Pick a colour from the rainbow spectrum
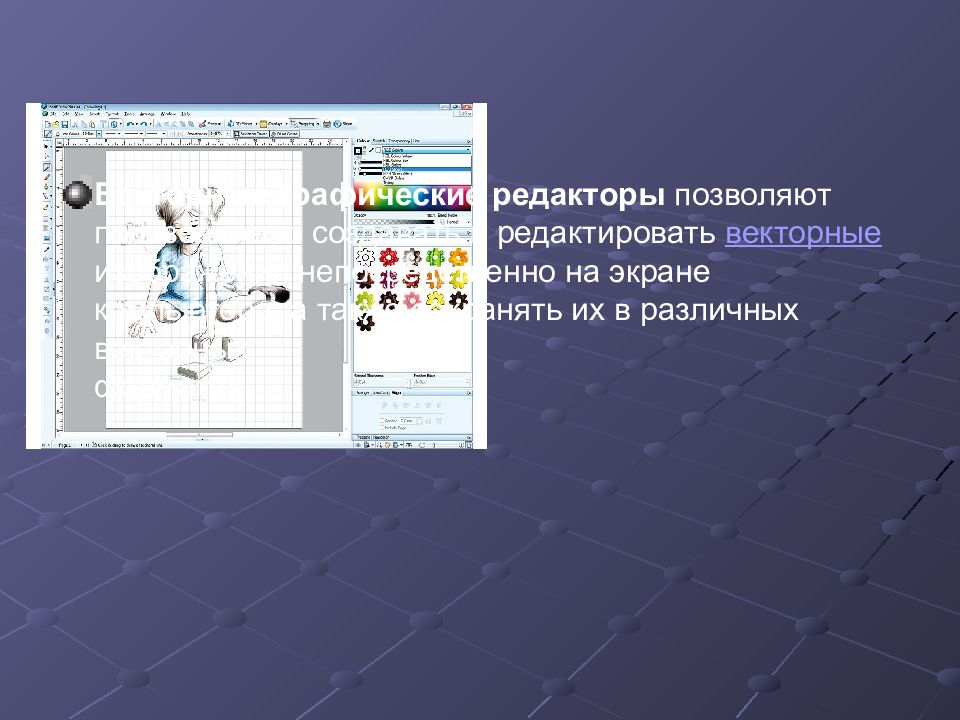Viewport: 960px width, 720px height. 412,198
